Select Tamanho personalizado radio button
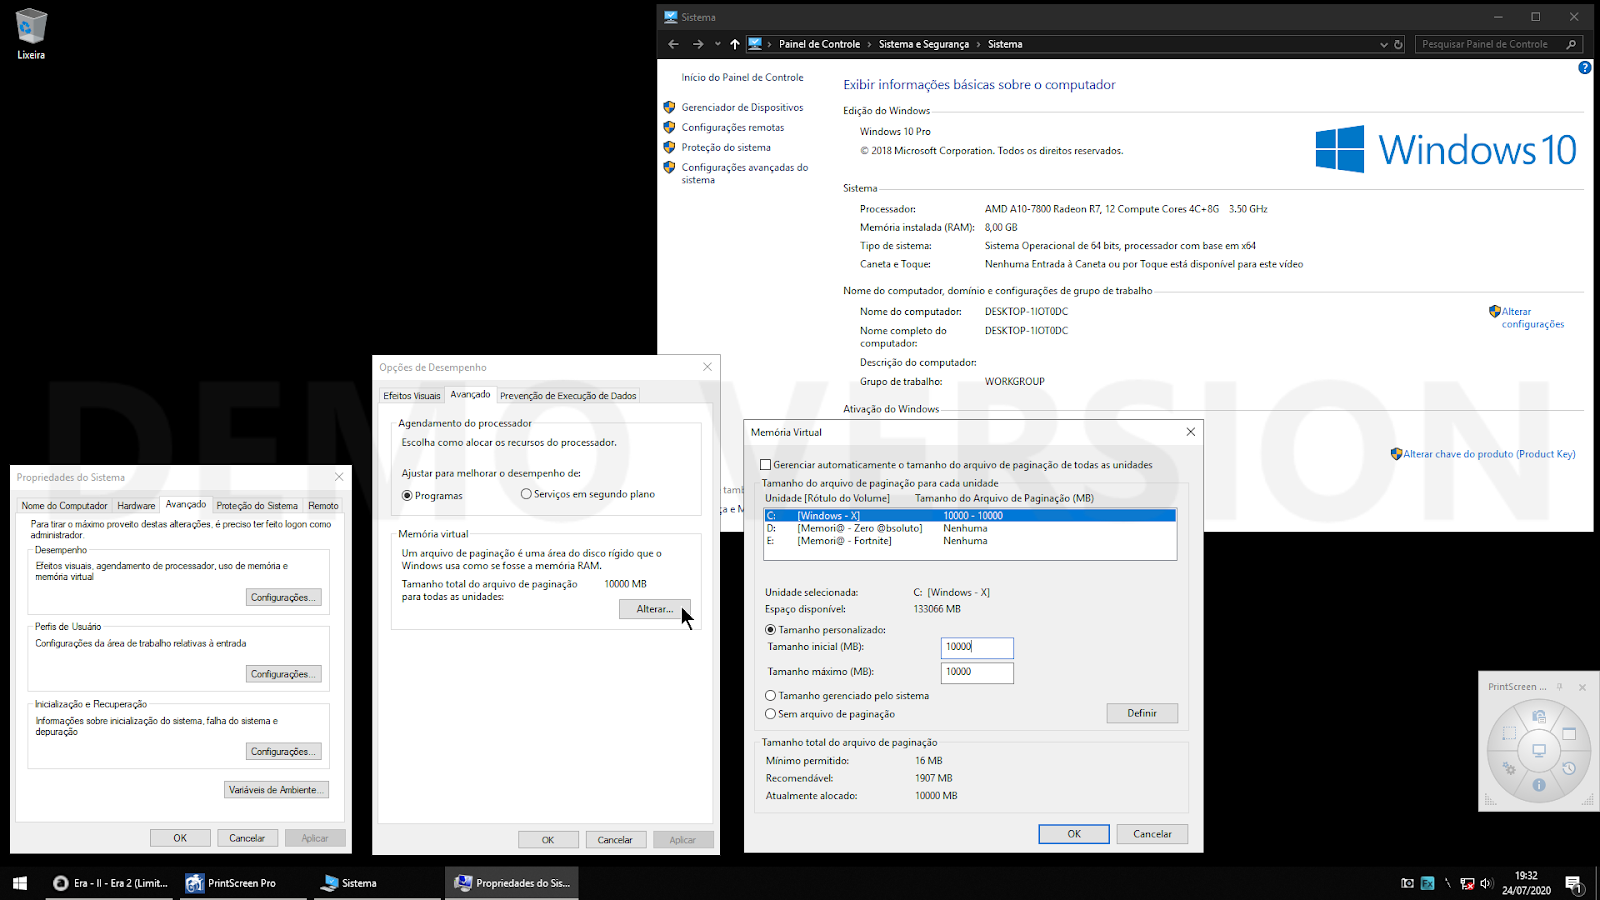This screenshot has height=900, width=1600. pos(770,630)
